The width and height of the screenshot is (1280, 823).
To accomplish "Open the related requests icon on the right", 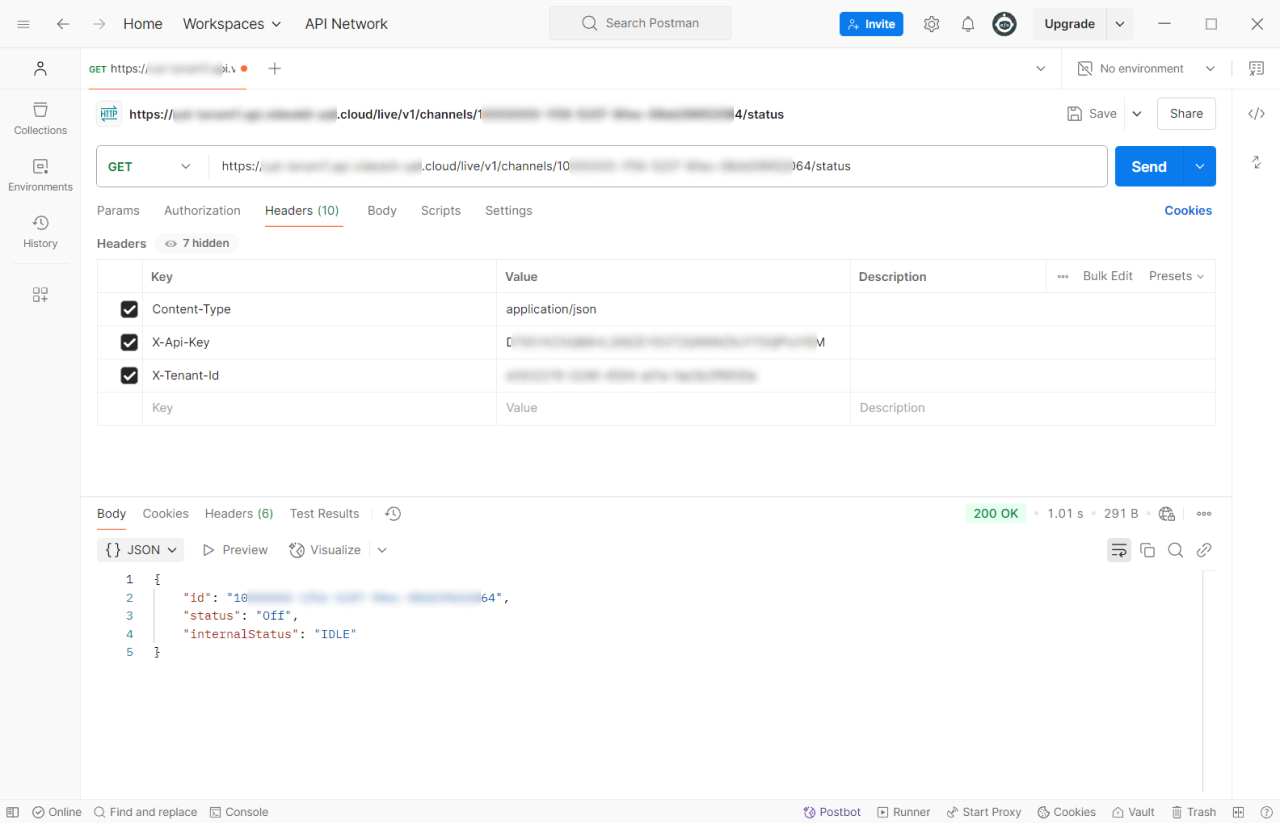I will click(1256, 162).
